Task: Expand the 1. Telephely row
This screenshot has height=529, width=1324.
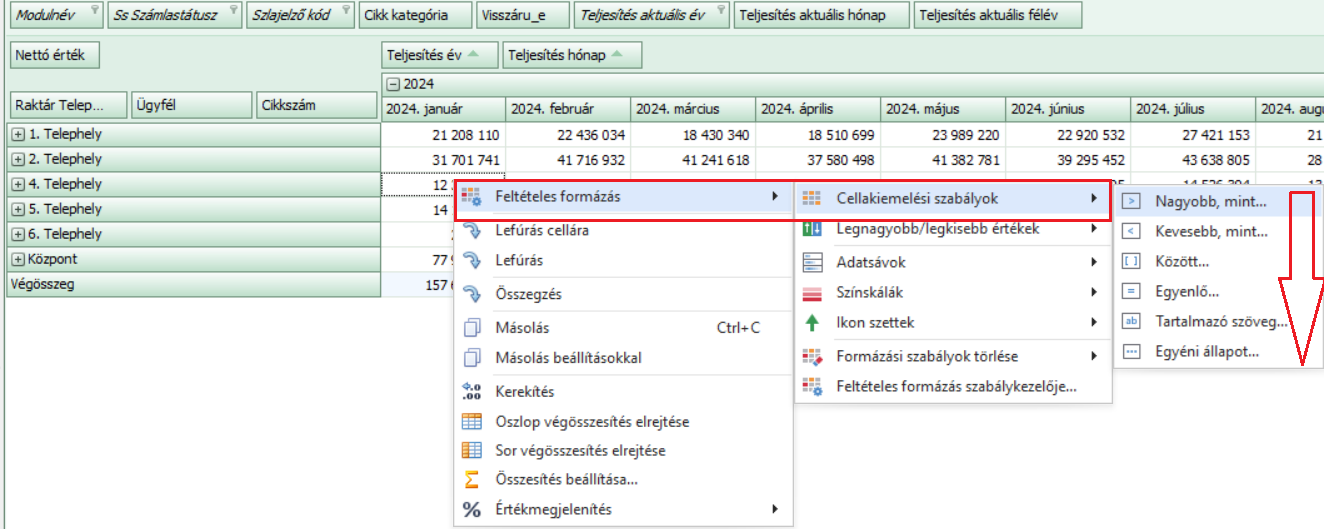Action: coord(18,134)
